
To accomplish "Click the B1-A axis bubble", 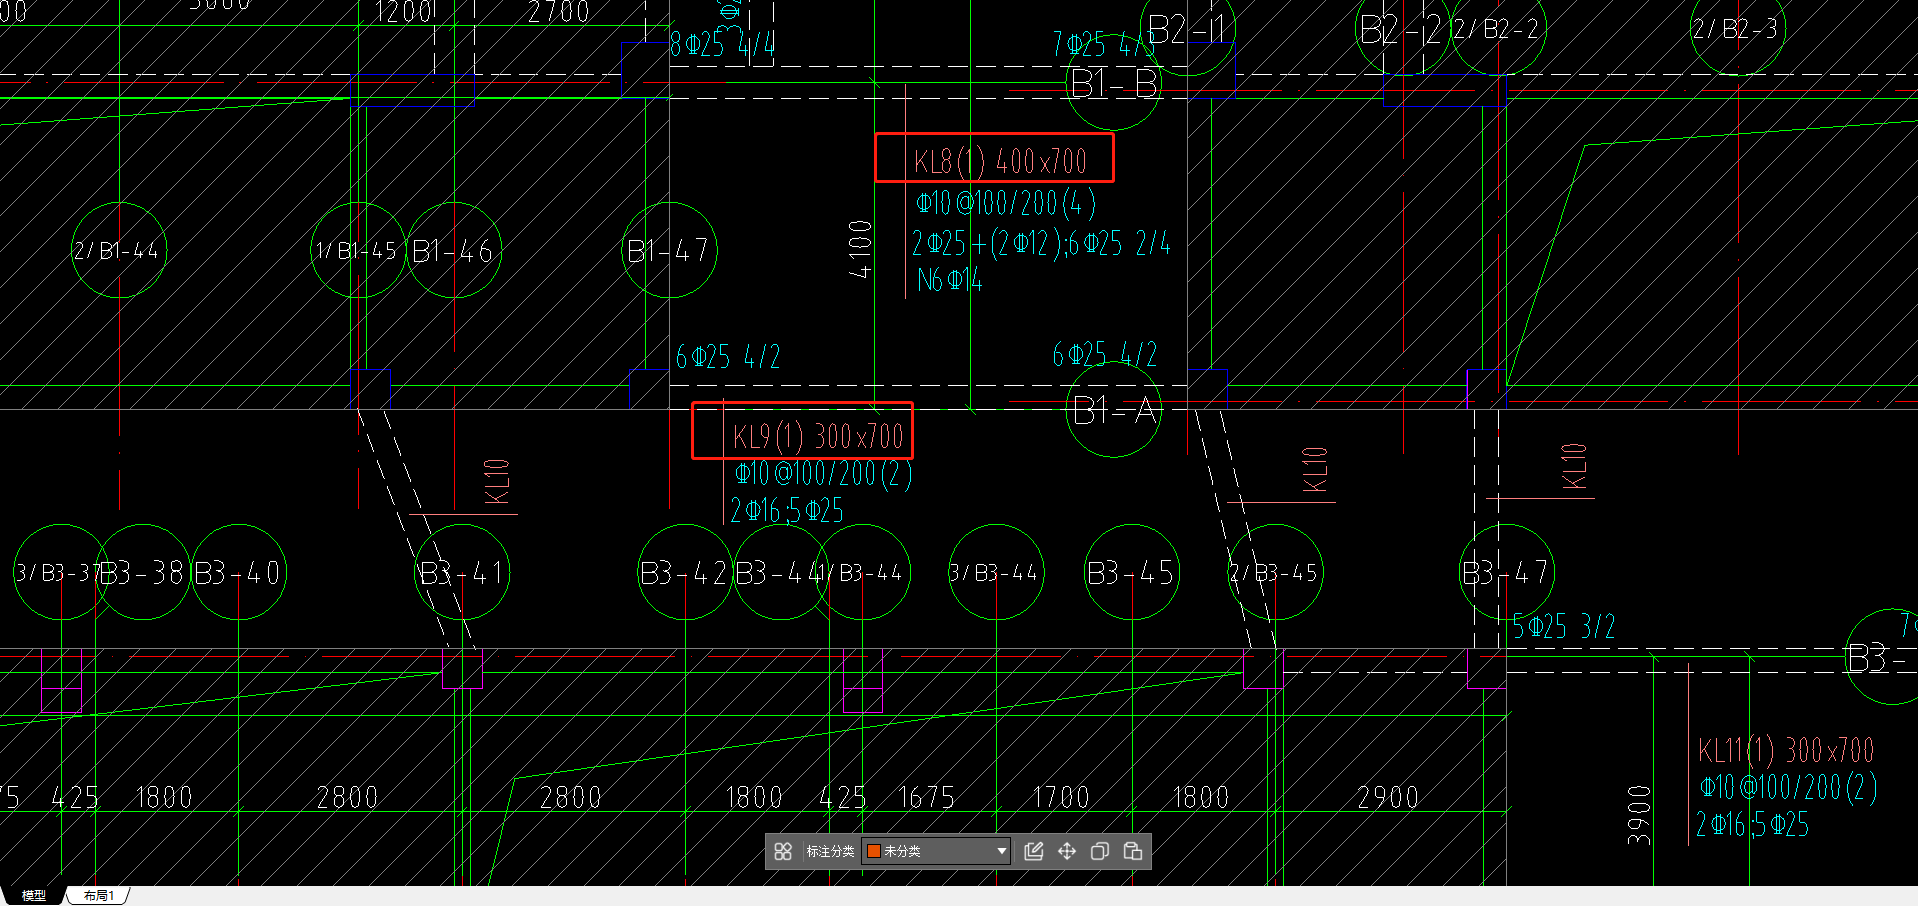I will pyautogui.click(x=1114, y=410).
